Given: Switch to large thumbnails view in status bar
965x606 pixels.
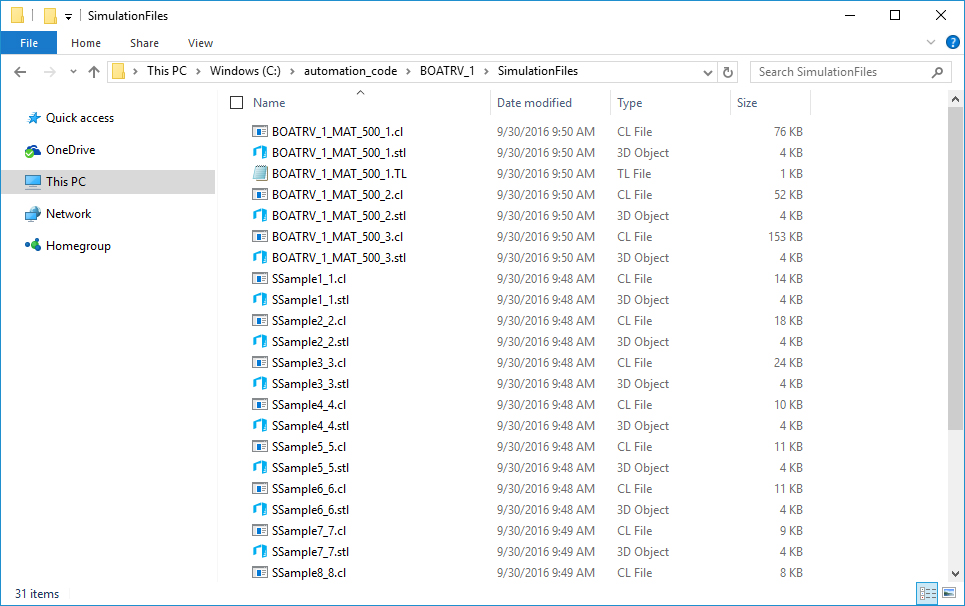Looking at the screenshot, I should [949, 593].
